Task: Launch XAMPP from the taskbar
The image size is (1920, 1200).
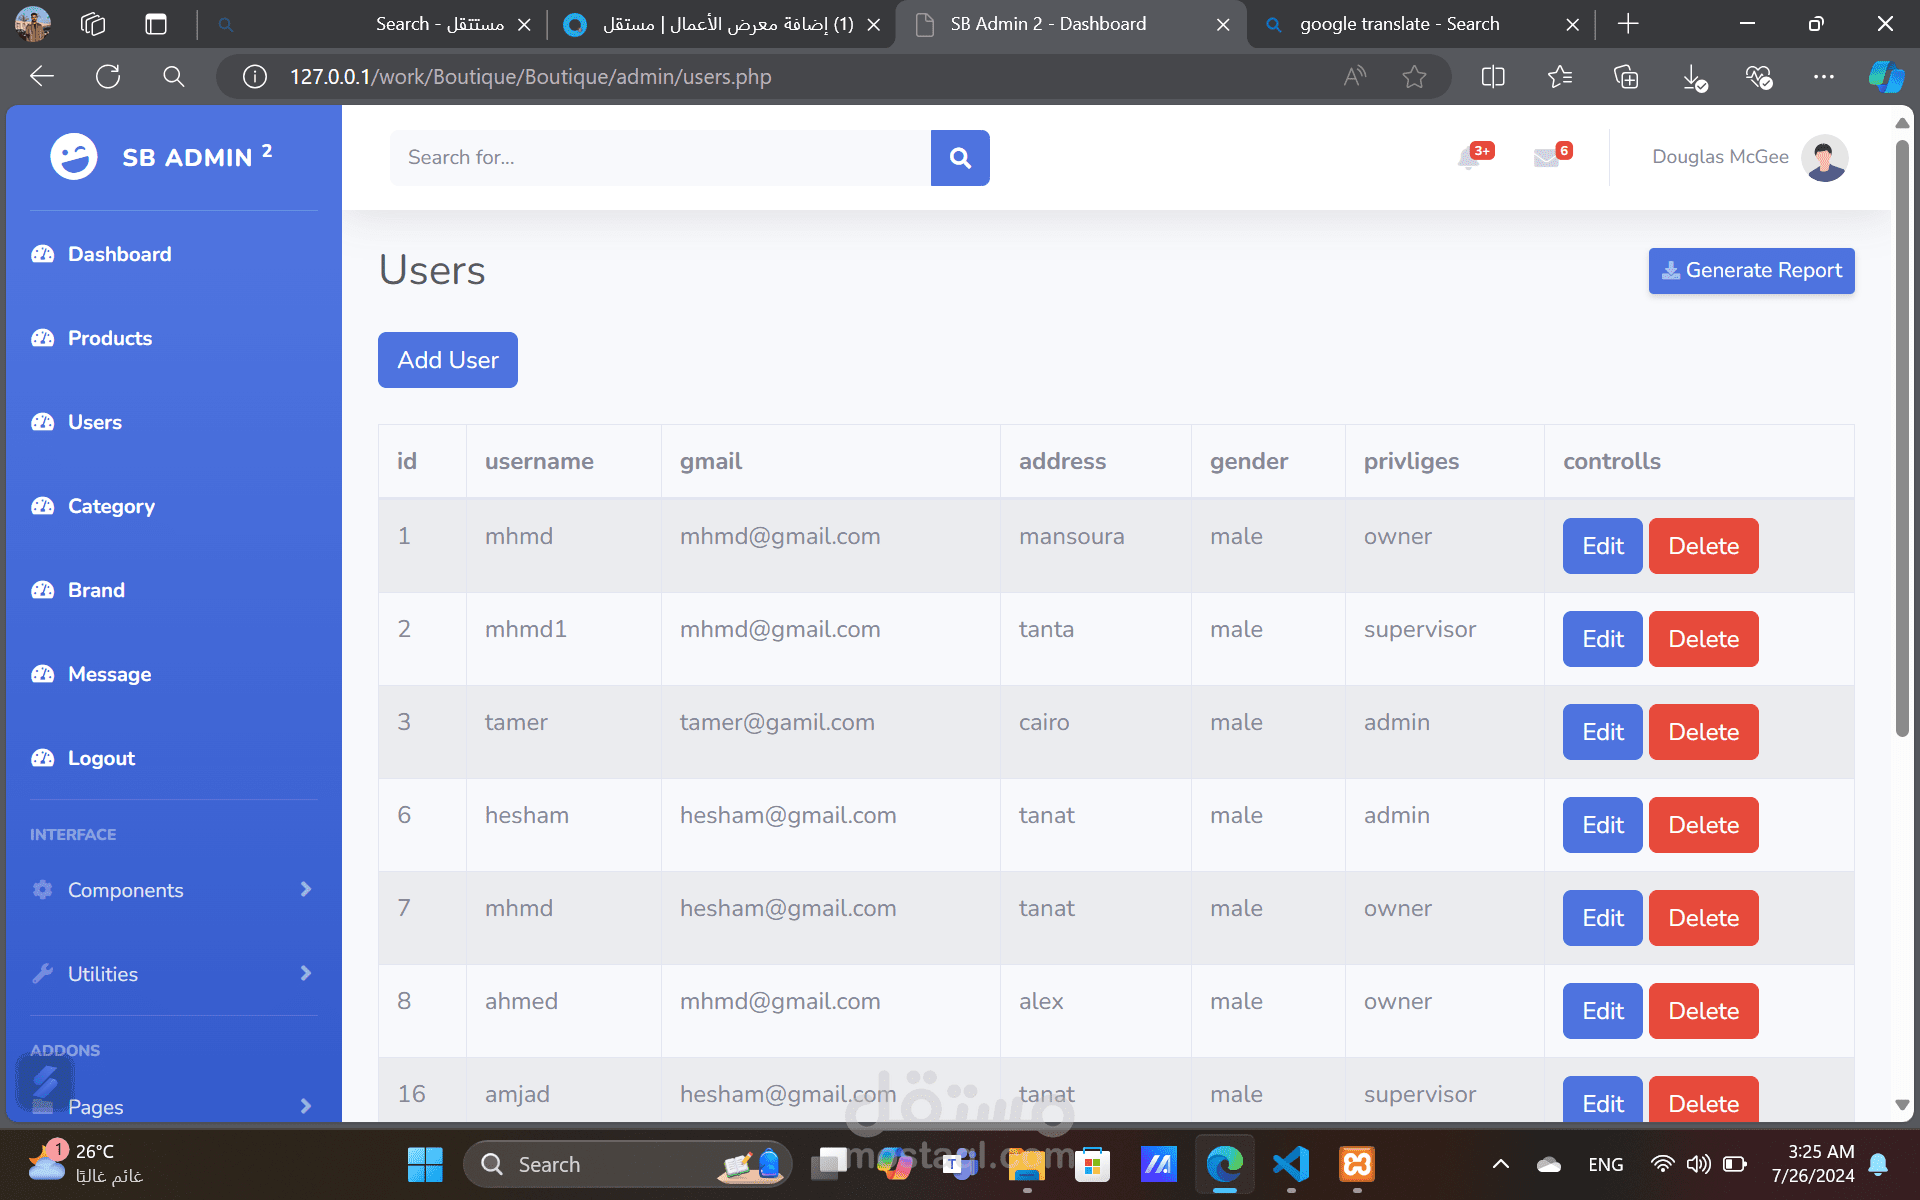Action: (x=1357, y=1164)
